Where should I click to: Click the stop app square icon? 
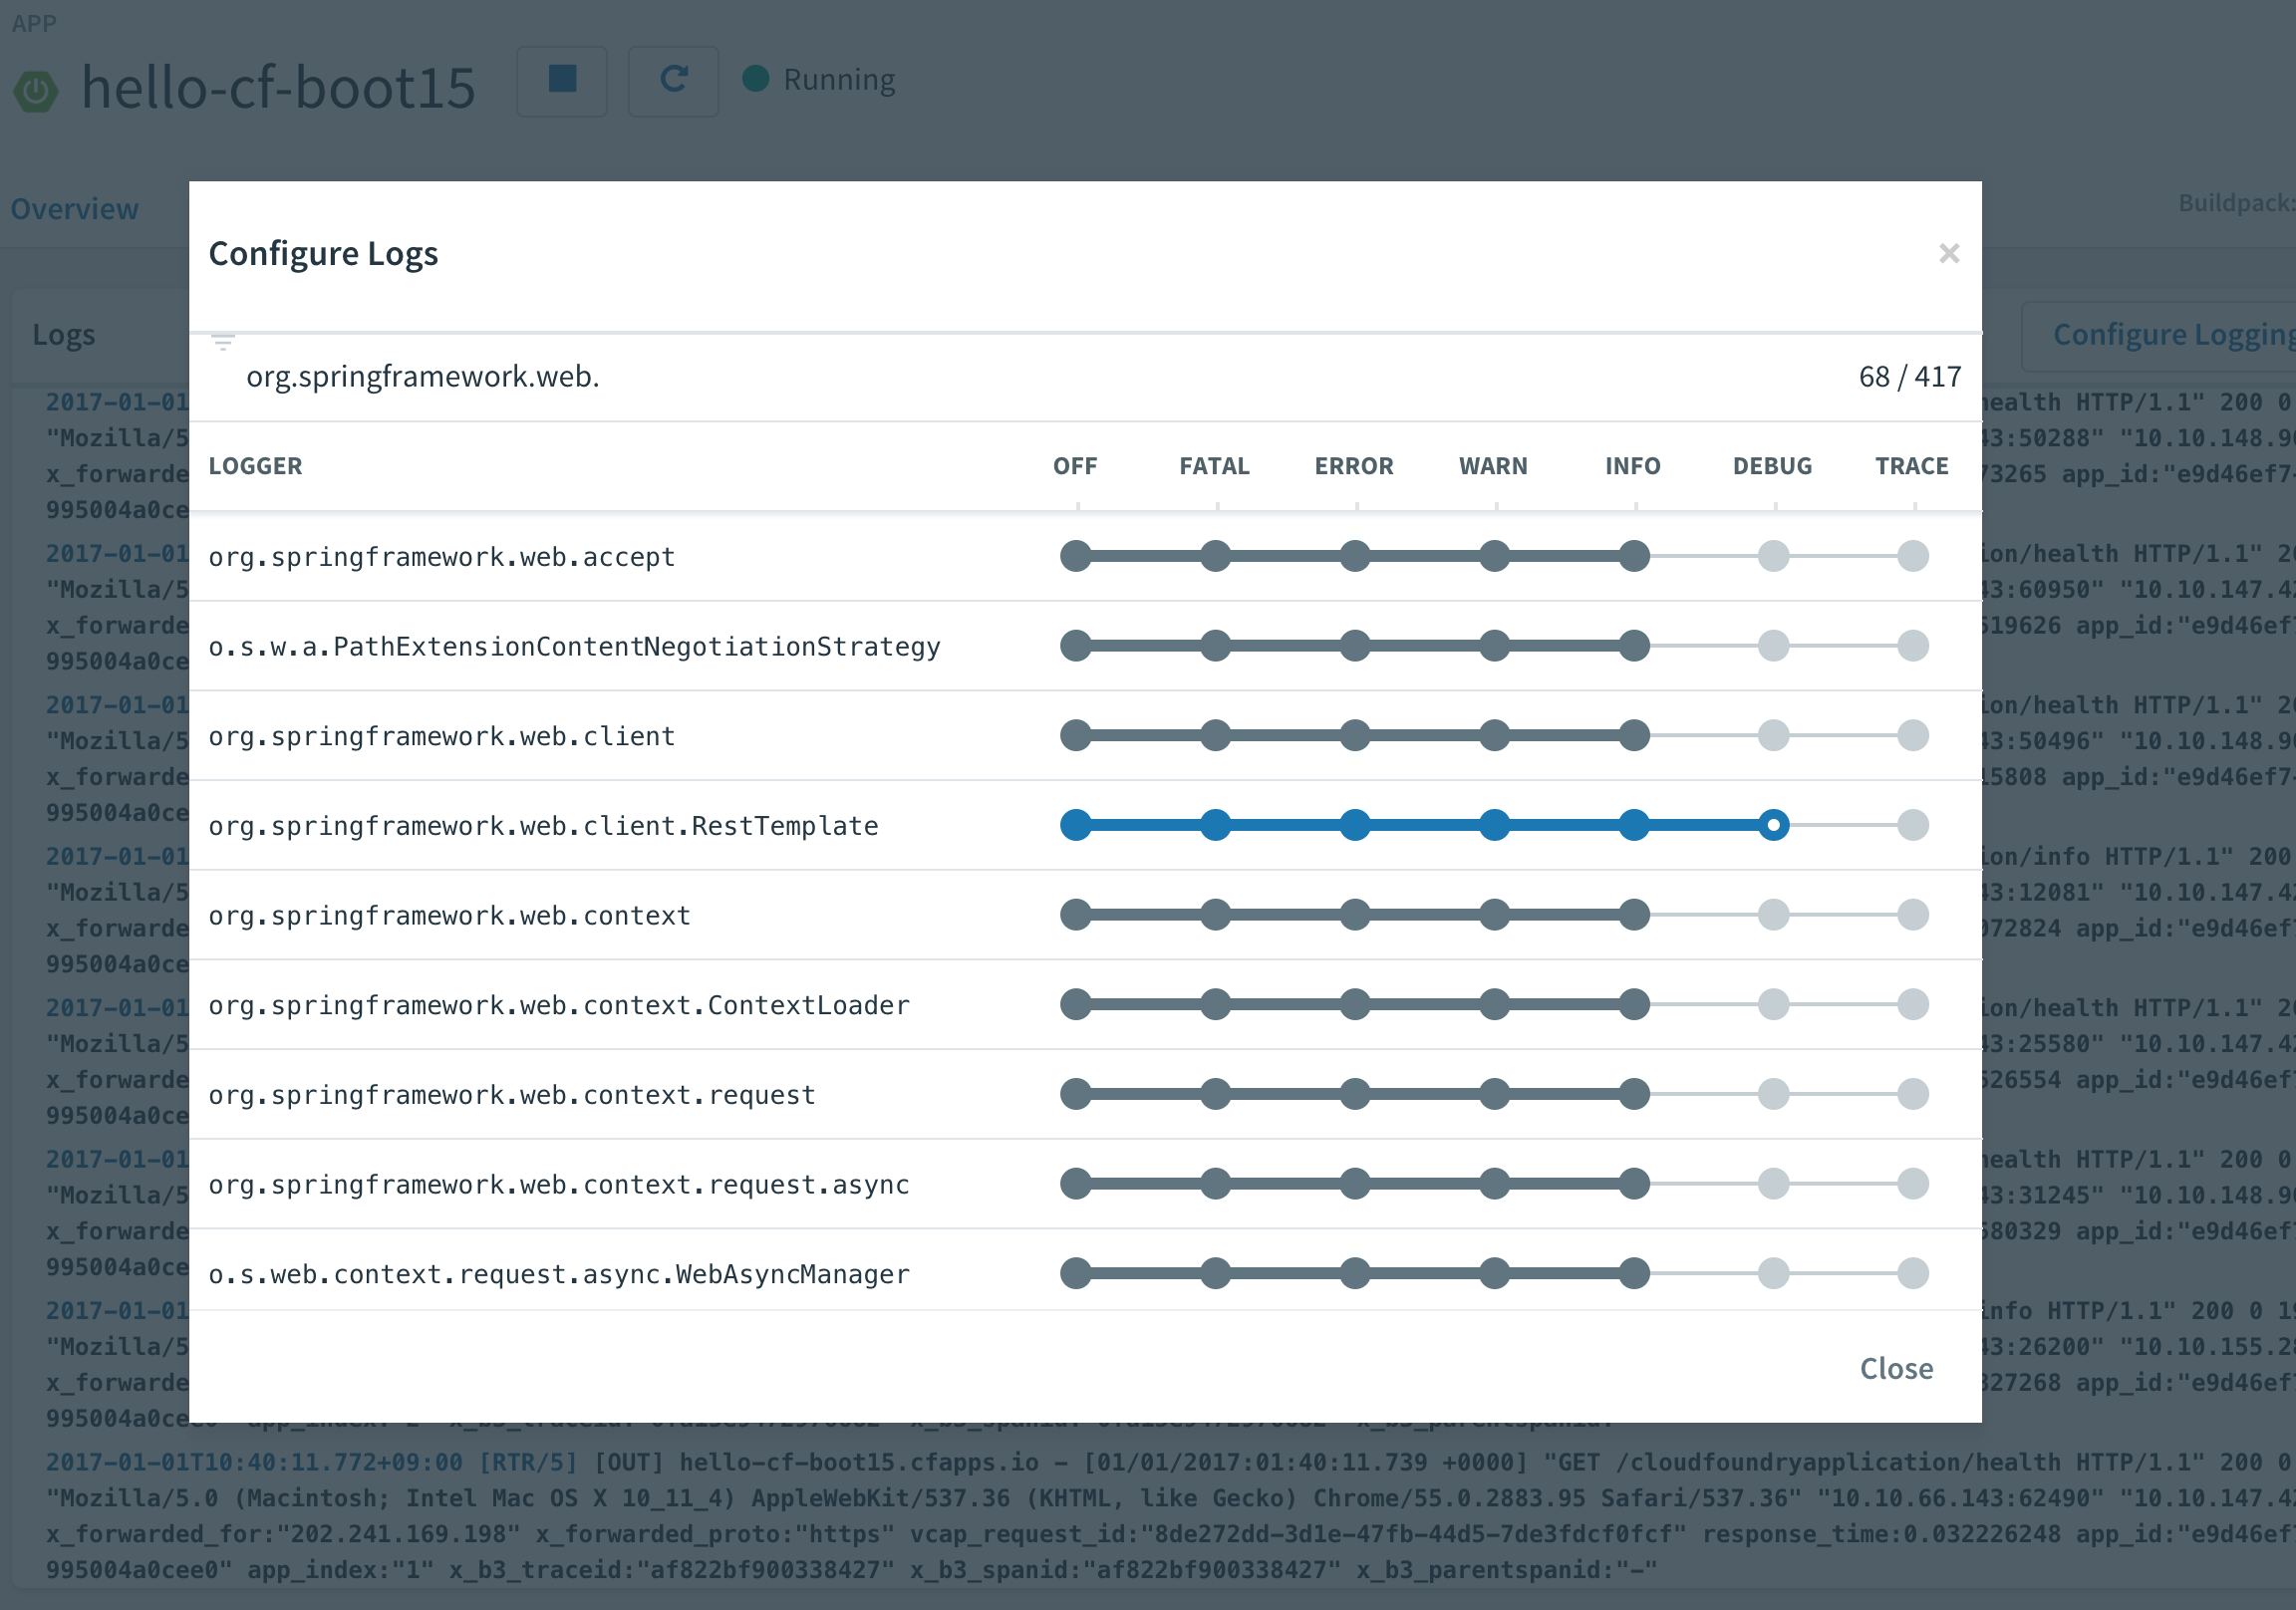point(562,80)
